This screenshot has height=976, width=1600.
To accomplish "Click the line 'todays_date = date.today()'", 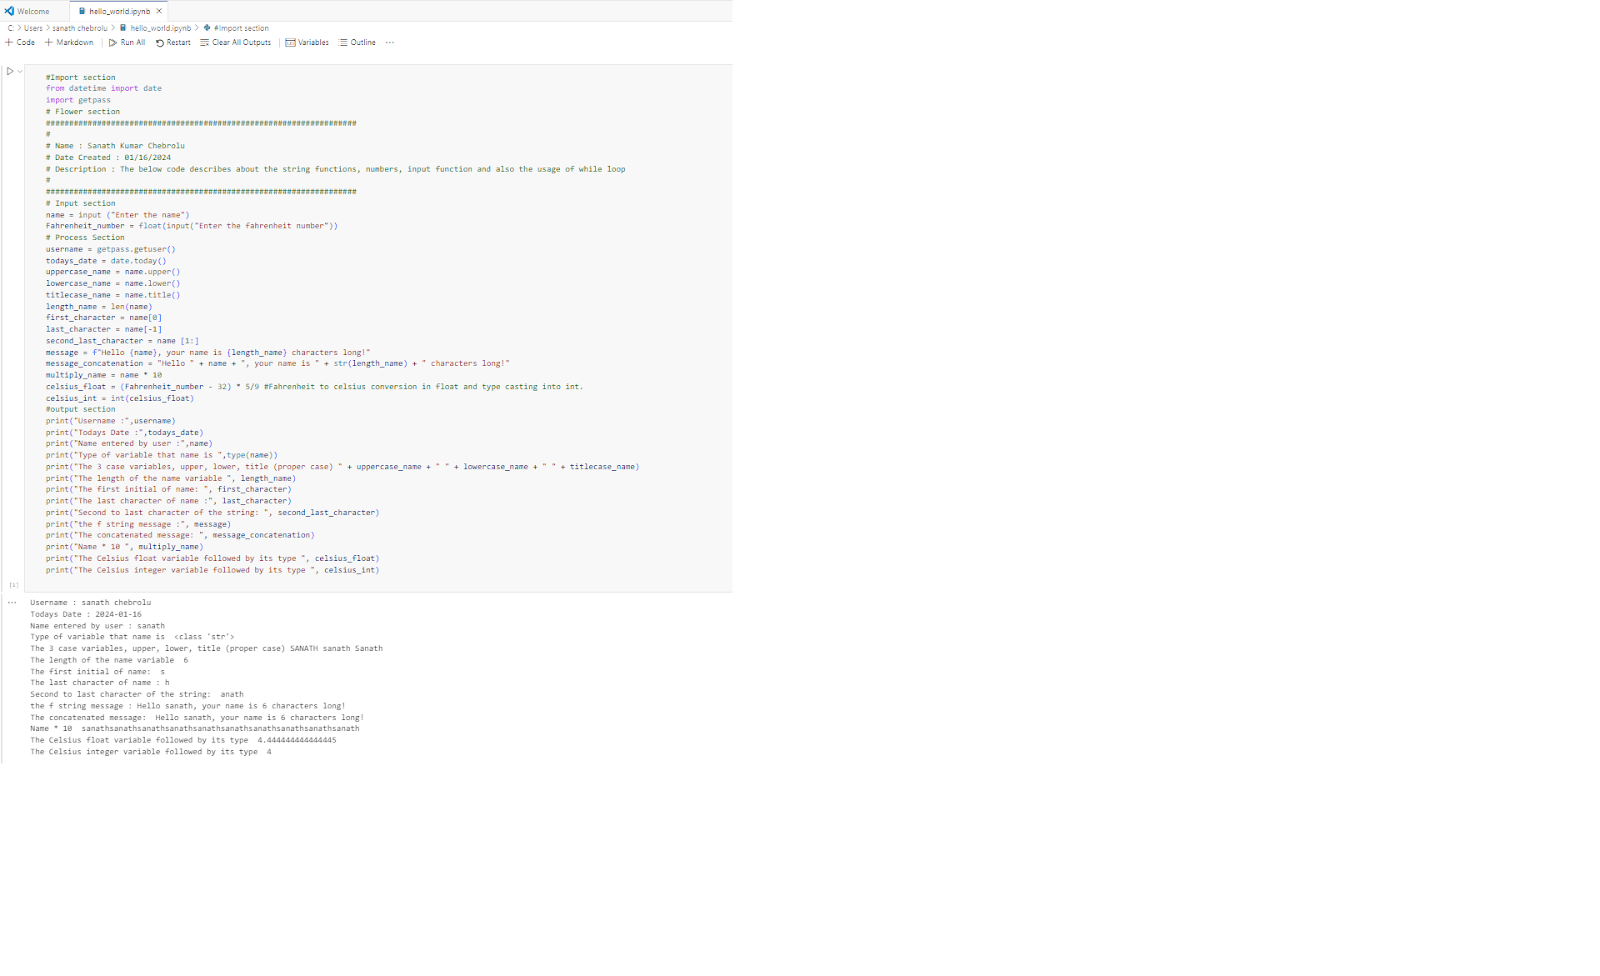I will pyautogui.click(x=106, y=261).
